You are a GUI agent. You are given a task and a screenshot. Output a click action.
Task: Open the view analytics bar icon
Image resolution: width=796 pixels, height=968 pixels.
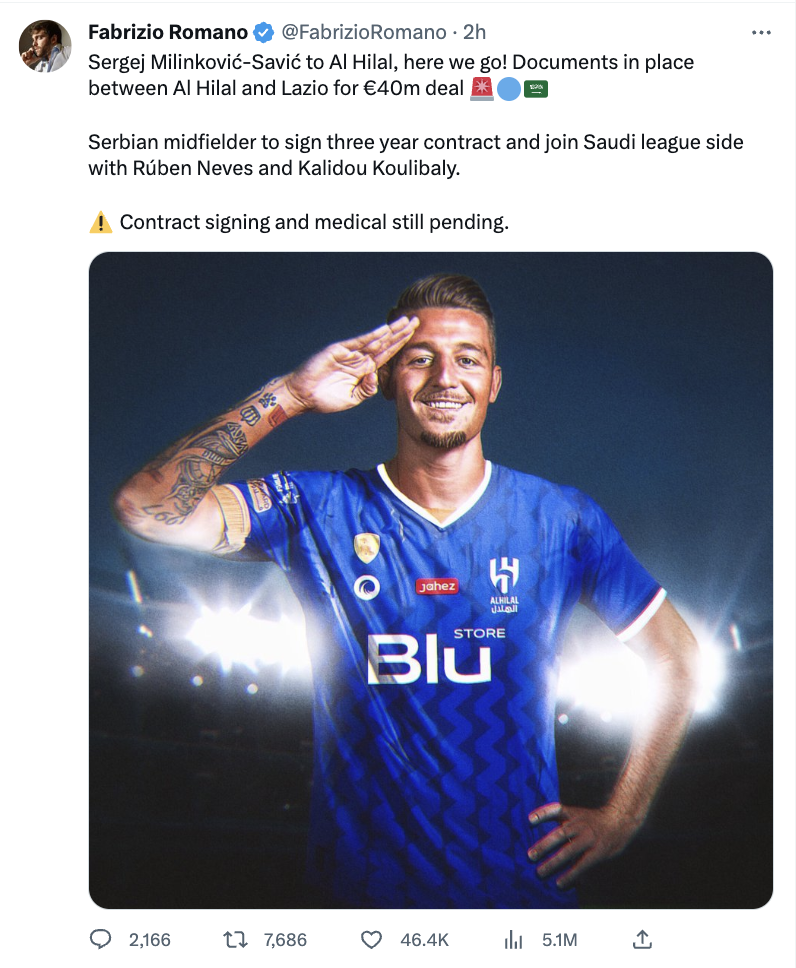pyautogui.click(x=513, y=940)
